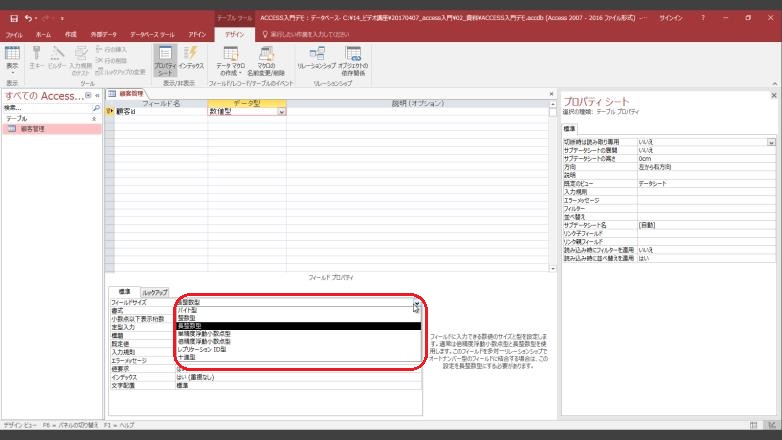Screen dimensions: 782x440
Task: Click 既定のビュー value データシート
Action: click(x=706, y=184)
